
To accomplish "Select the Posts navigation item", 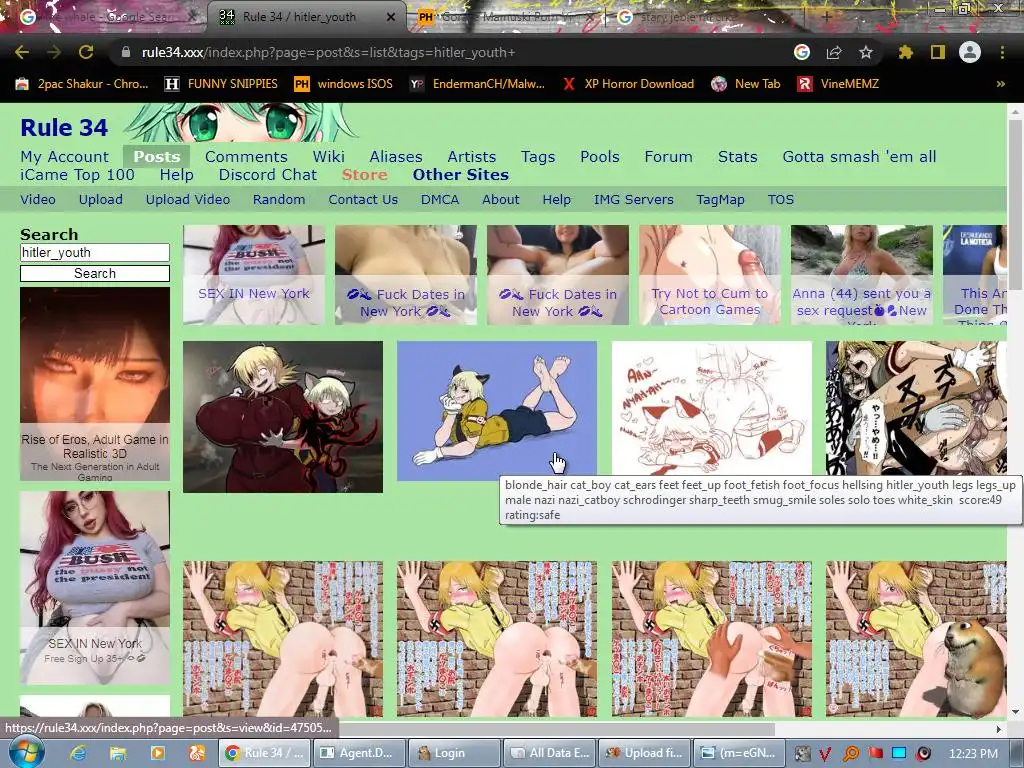I will pyautogui.click(x=157, y=157).
